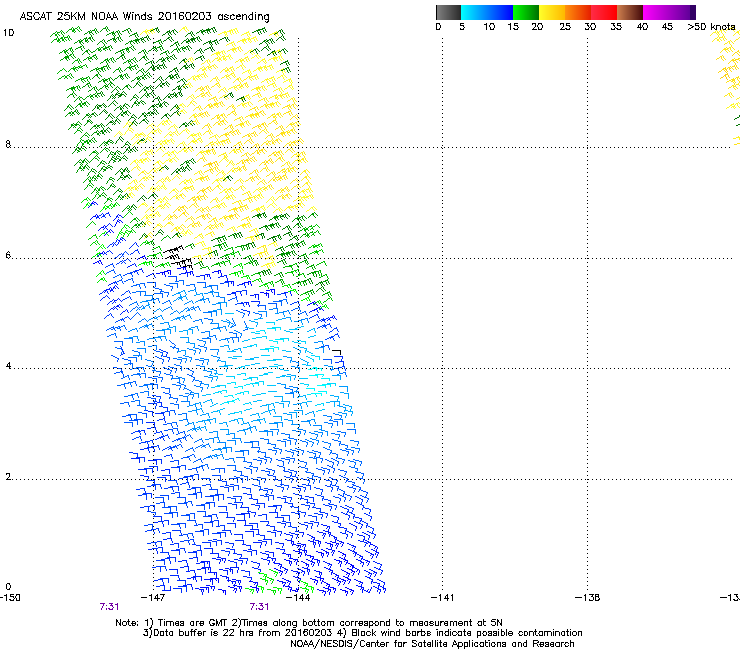The image size is (740, 650).
Task: Click the longitude label -150
Action: tap(10, 598)
